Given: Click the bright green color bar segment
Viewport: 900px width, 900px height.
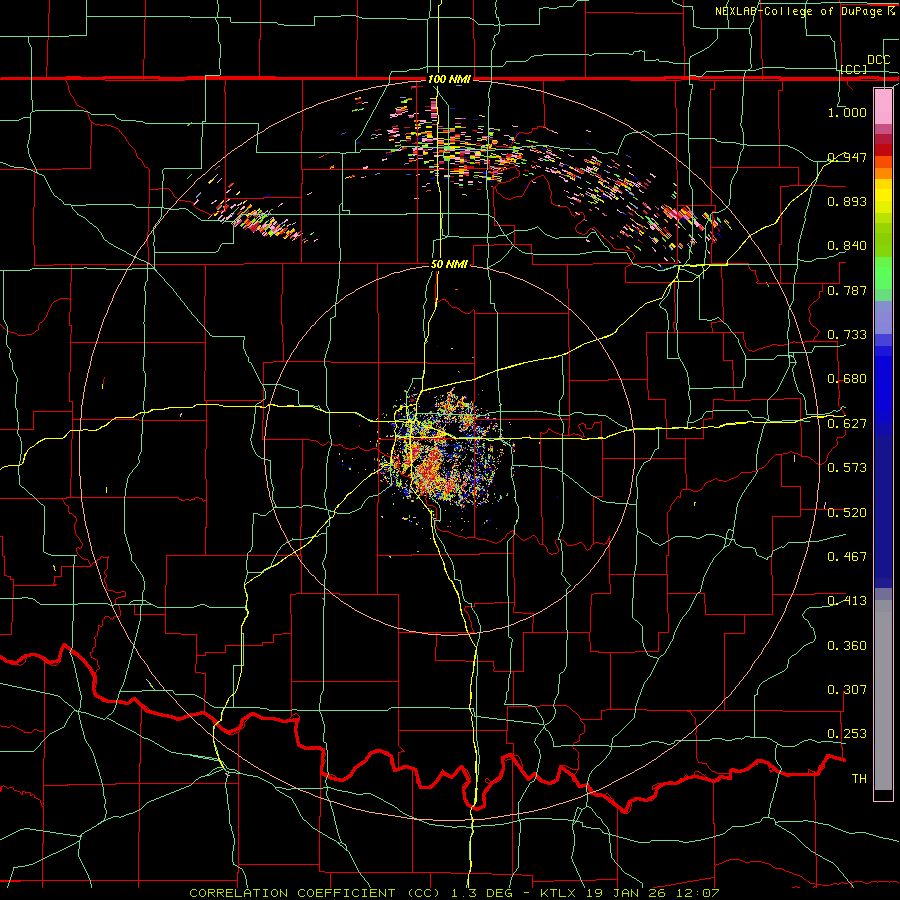Looking at the screenshot, I should tap(883, 273).
